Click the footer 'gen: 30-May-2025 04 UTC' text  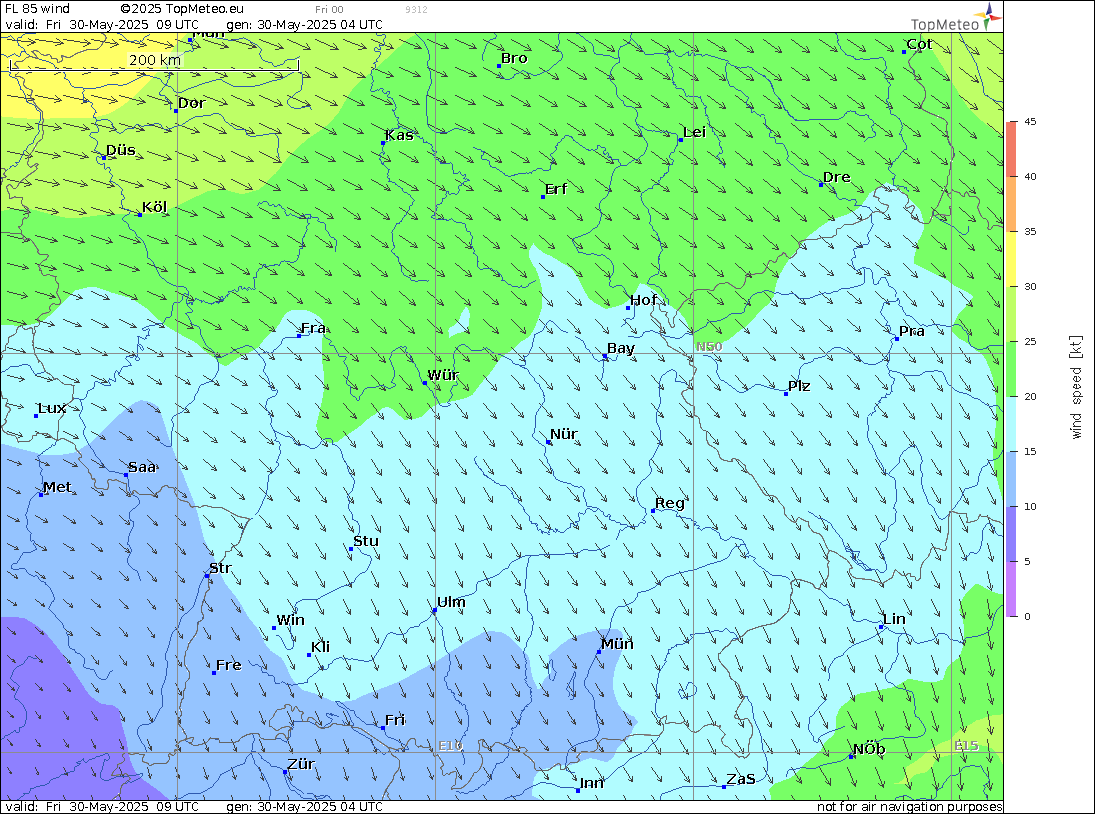[304, 806]
